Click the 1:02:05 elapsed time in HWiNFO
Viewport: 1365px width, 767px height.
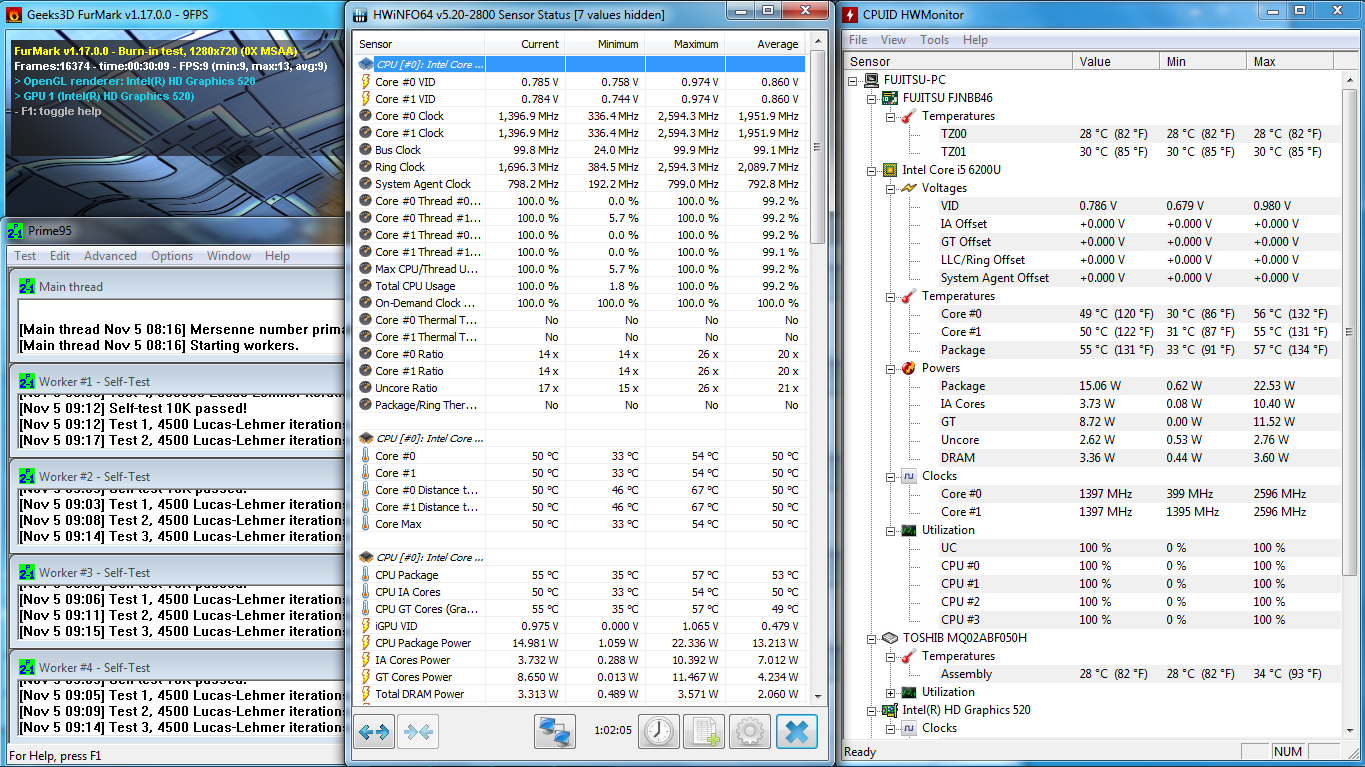click(612, 731)
